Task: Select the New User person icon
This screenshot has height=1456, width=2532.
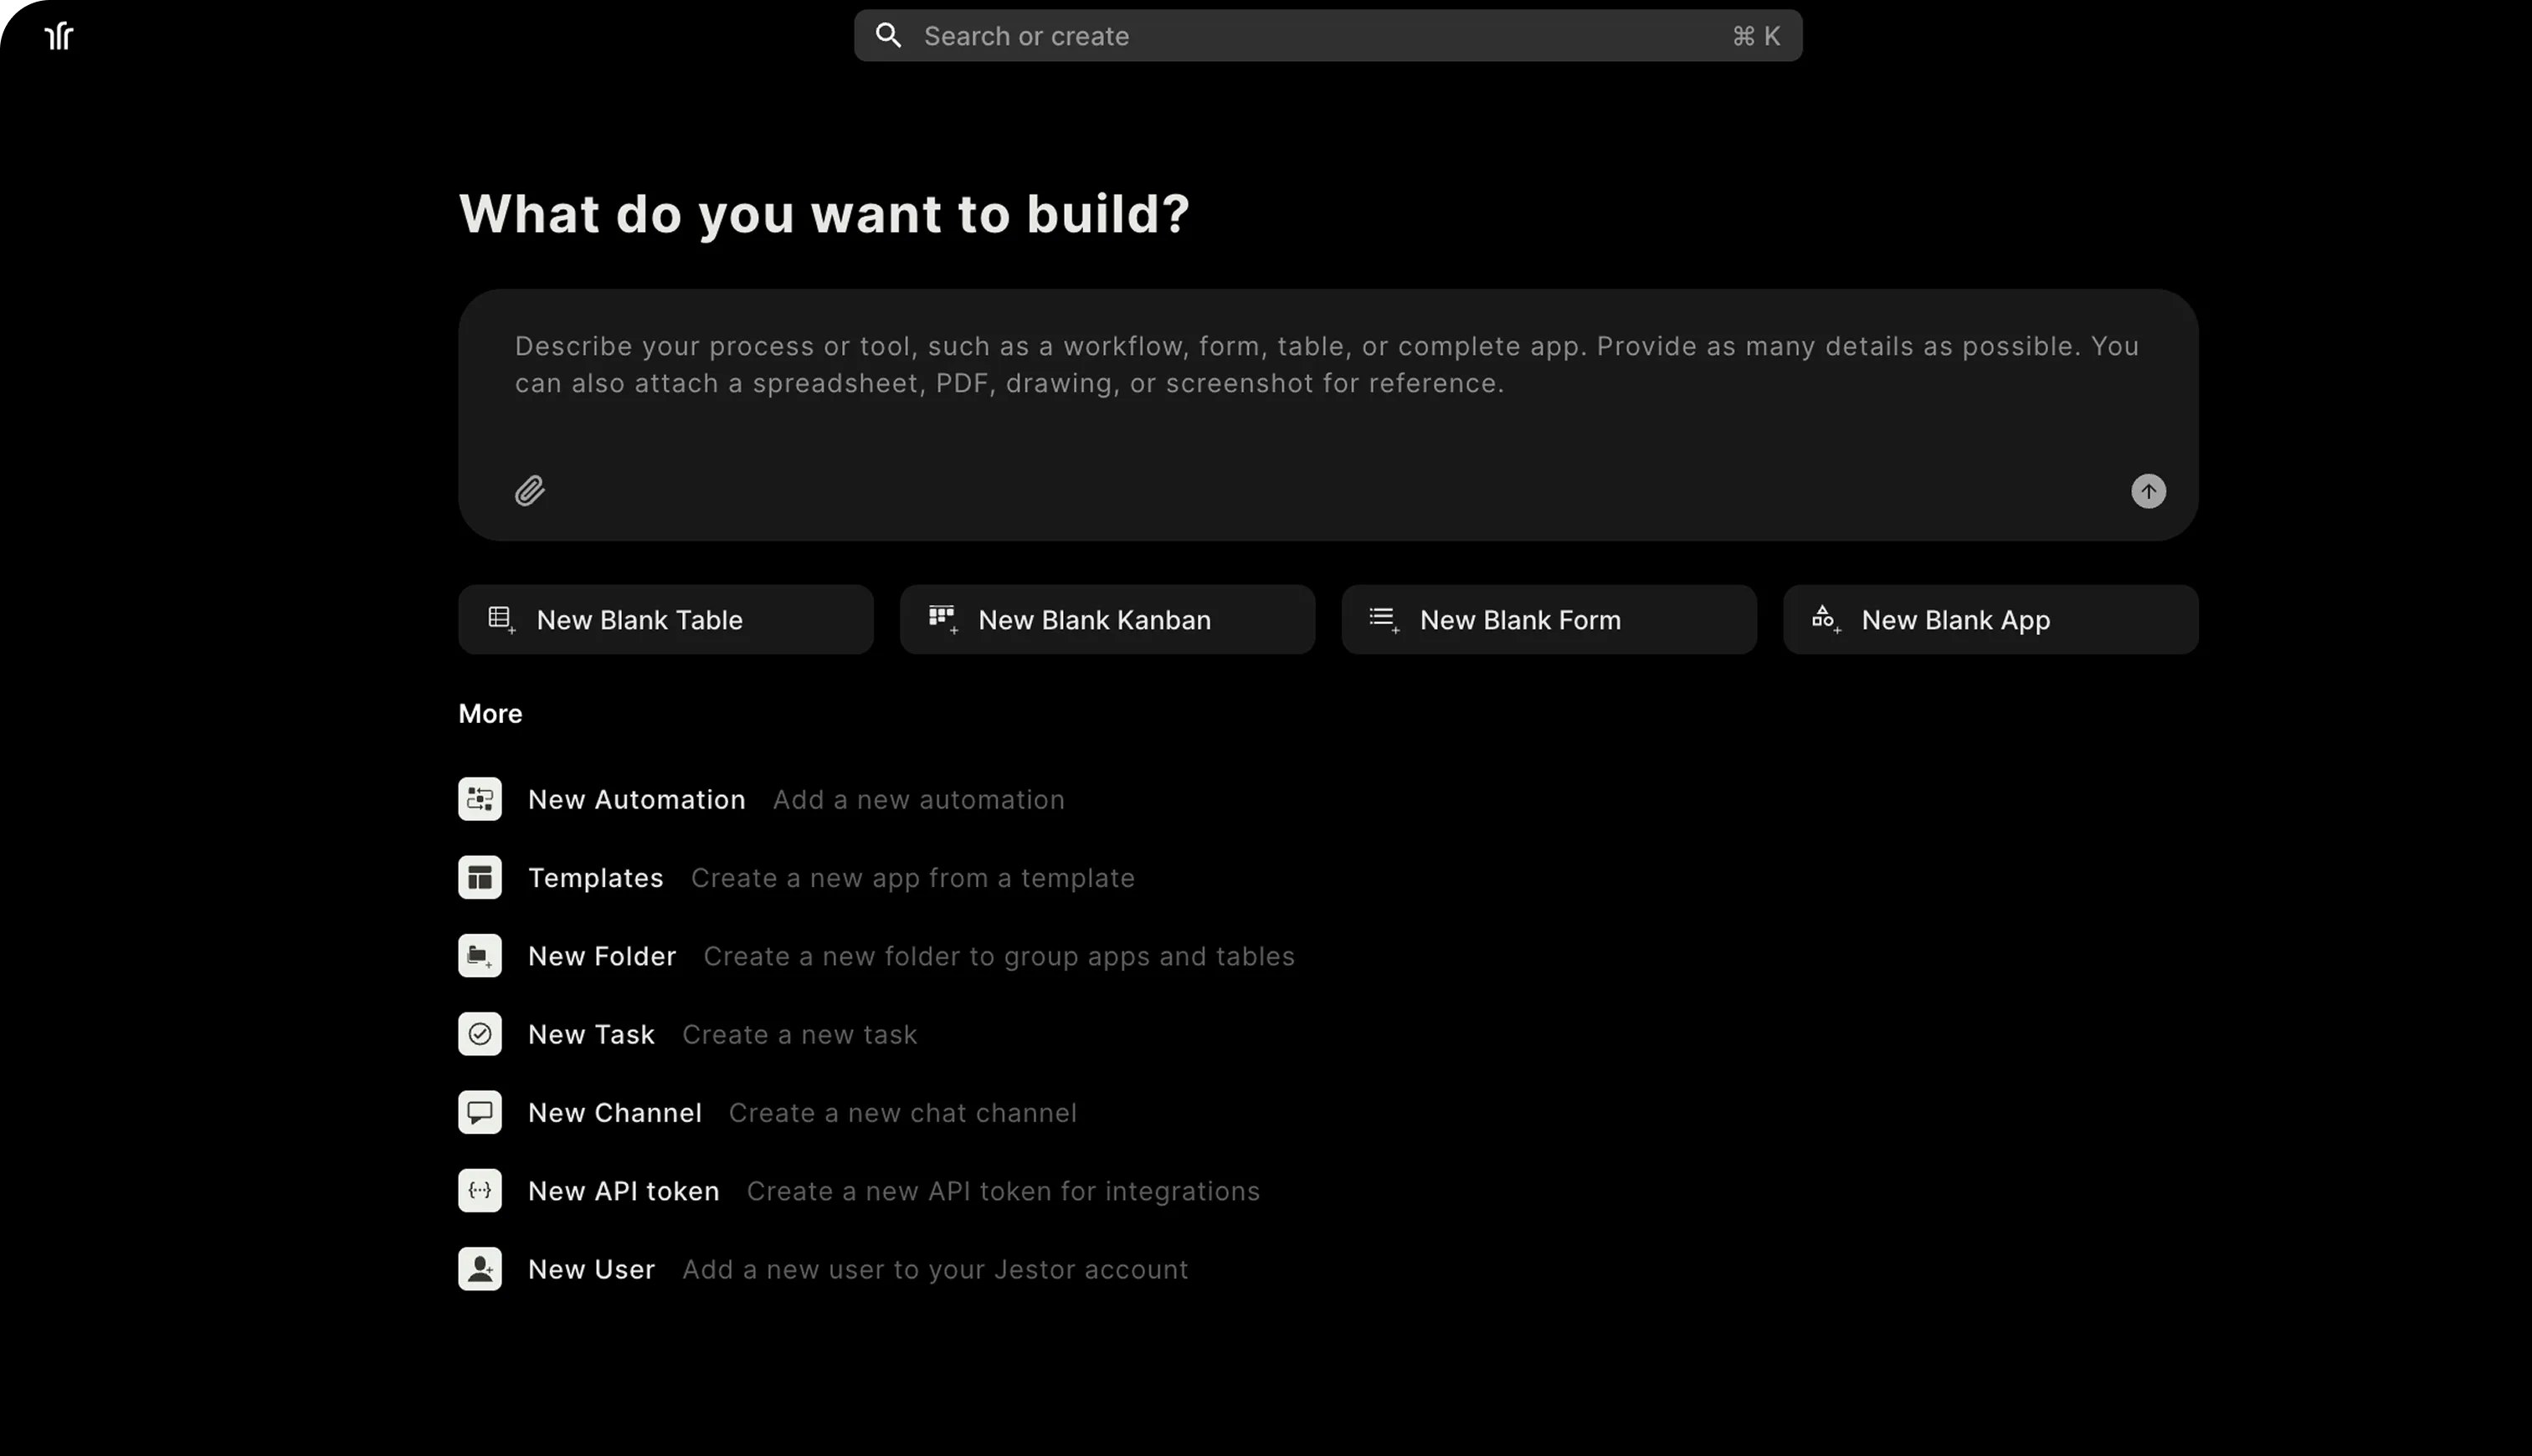Action: tap(480, 1268)
